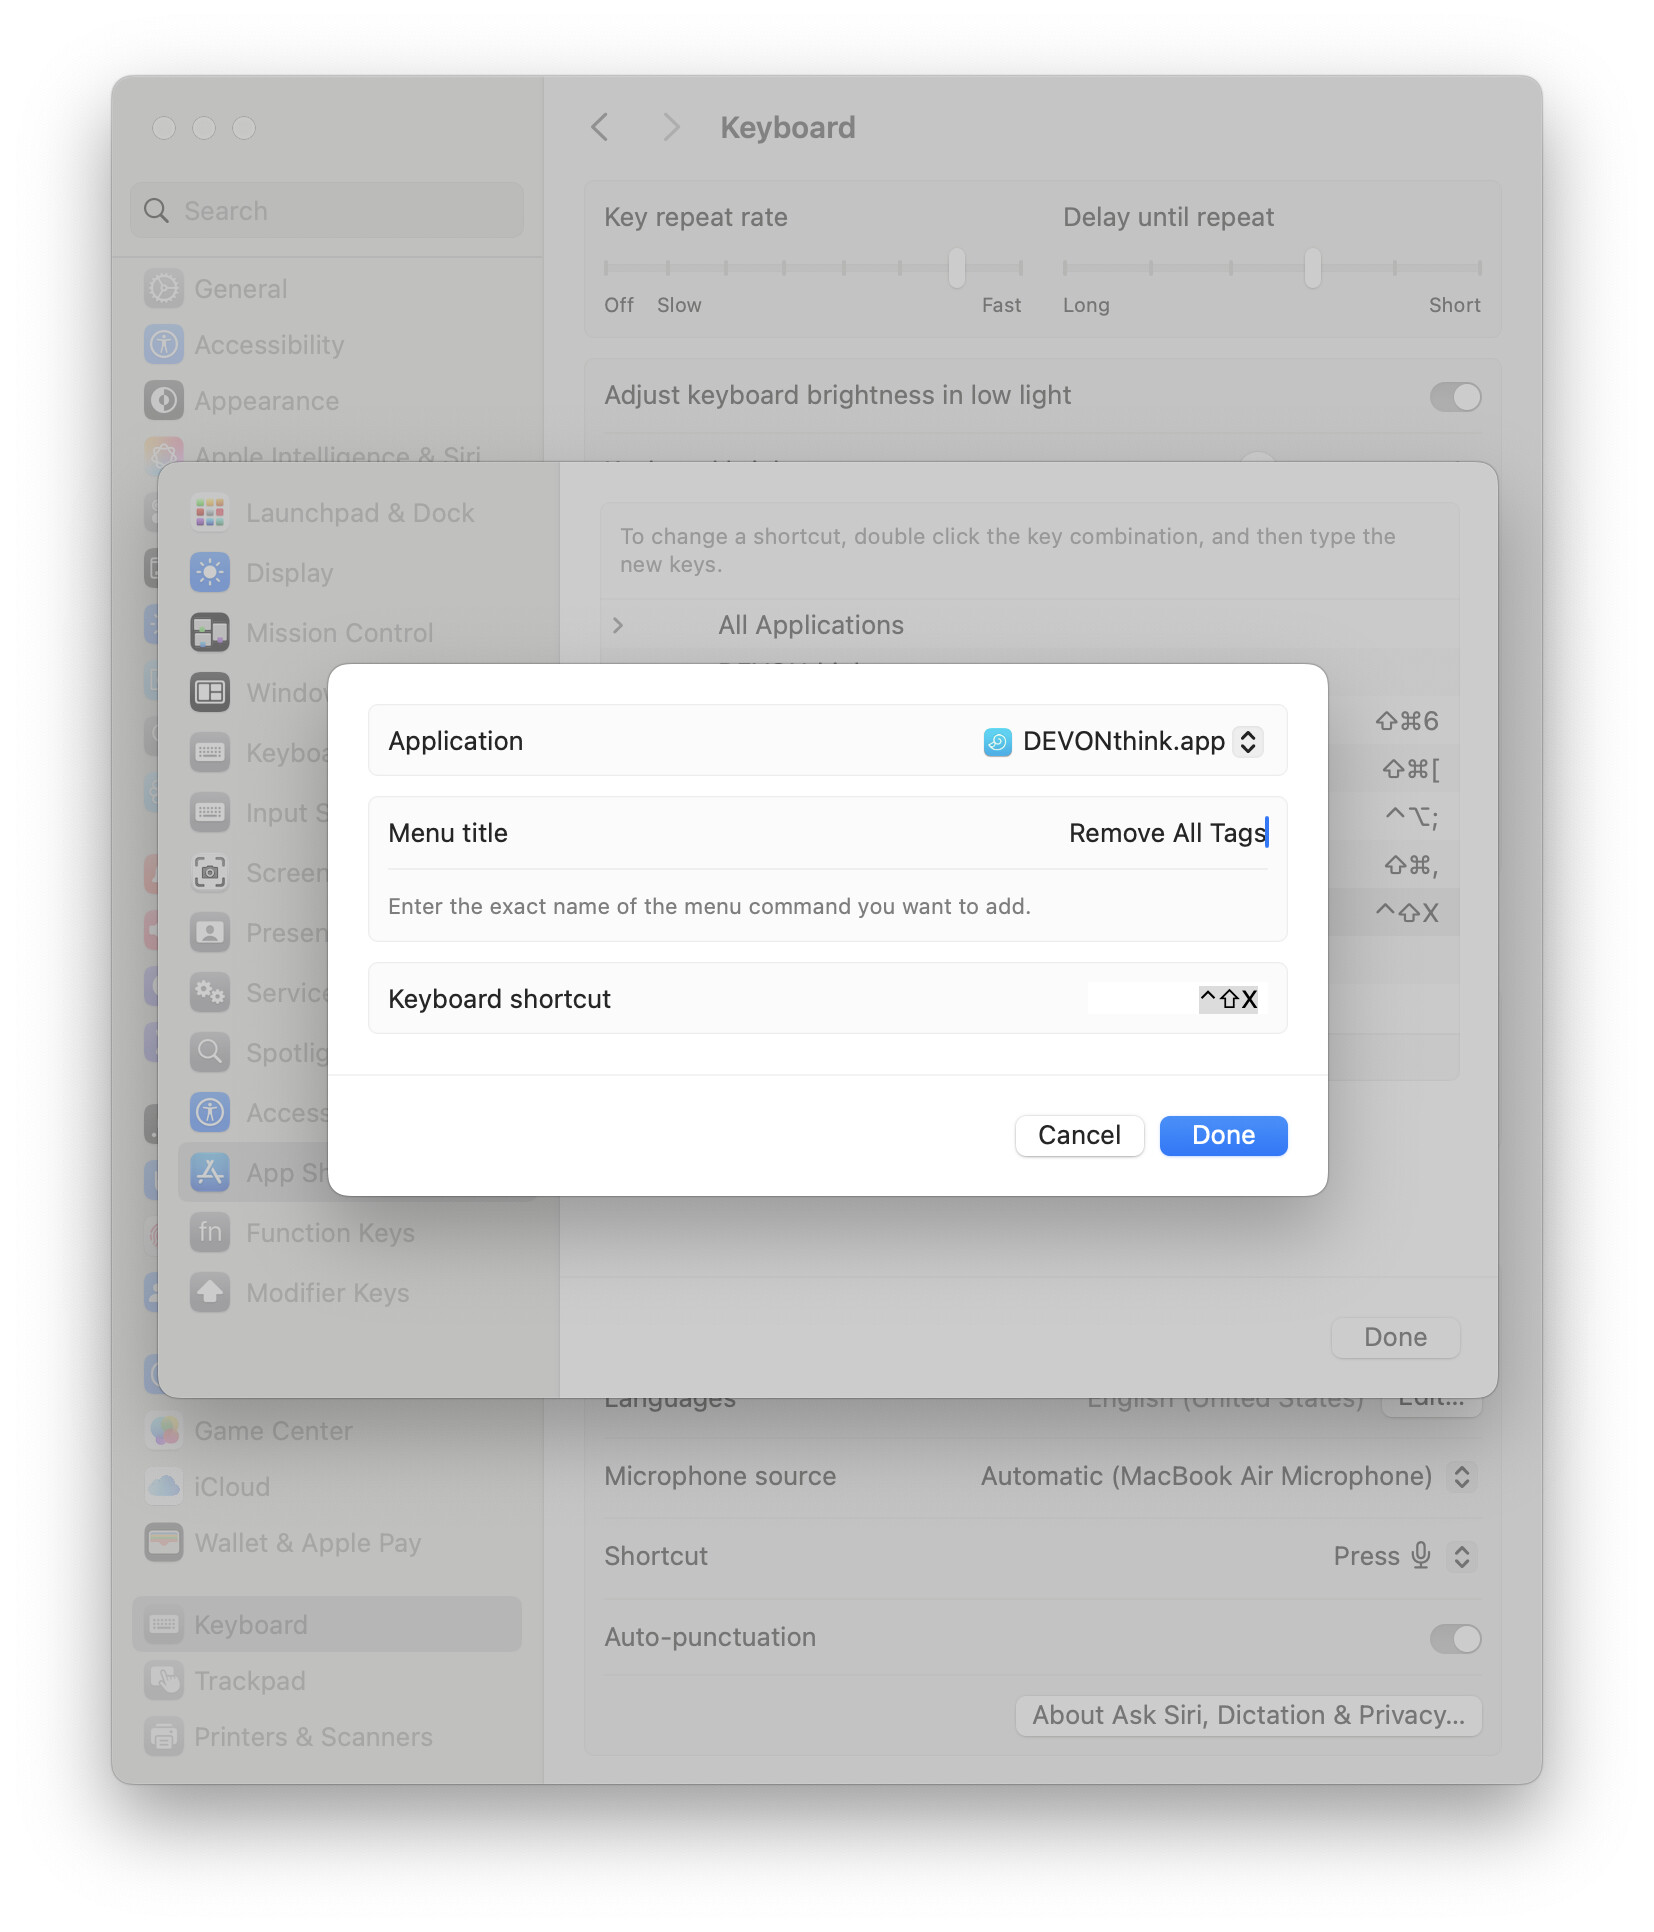Image resolution: width=1654 pixels, height=1932 pixels.
Task: Toggle Adjust keyboard brightness in low light
Action: 1454,397
